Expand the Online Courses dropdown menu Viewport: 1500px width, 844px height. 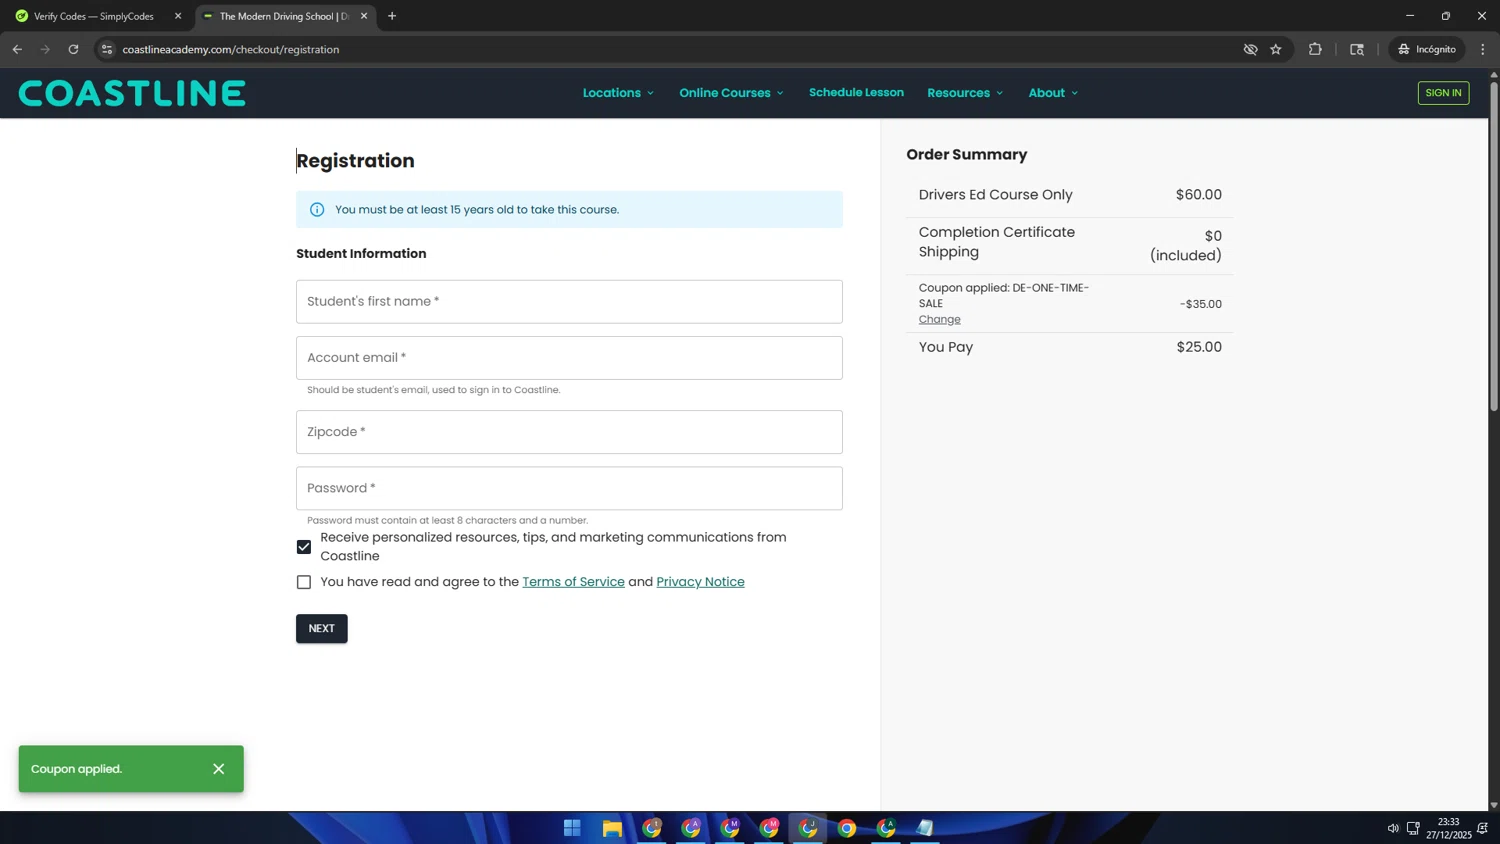pos(731,93)
